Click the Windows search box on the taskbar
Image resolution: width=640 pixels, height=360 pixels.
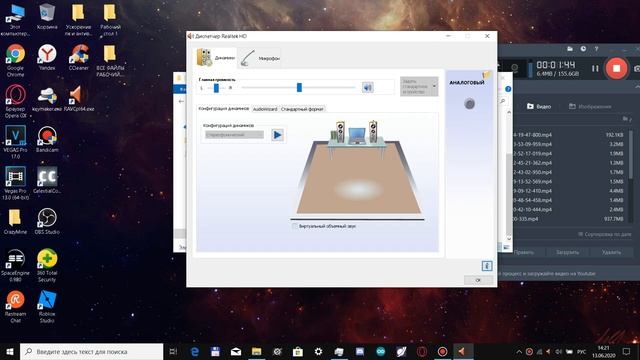tap(91, 351)
